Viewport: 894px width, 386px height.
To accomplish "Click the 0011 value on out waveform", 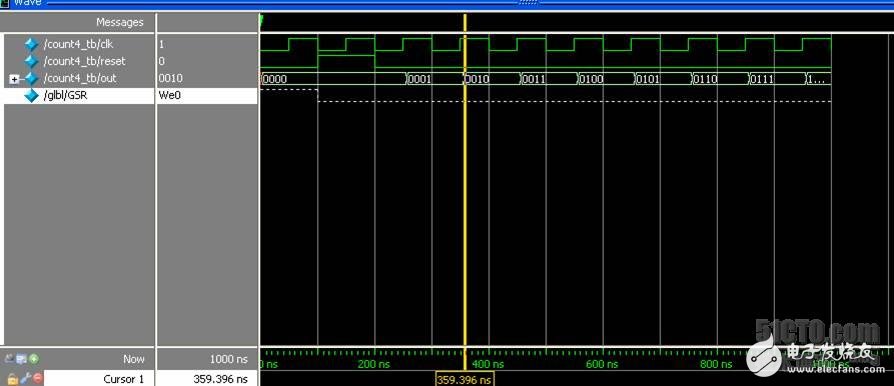I will (534, 79).
